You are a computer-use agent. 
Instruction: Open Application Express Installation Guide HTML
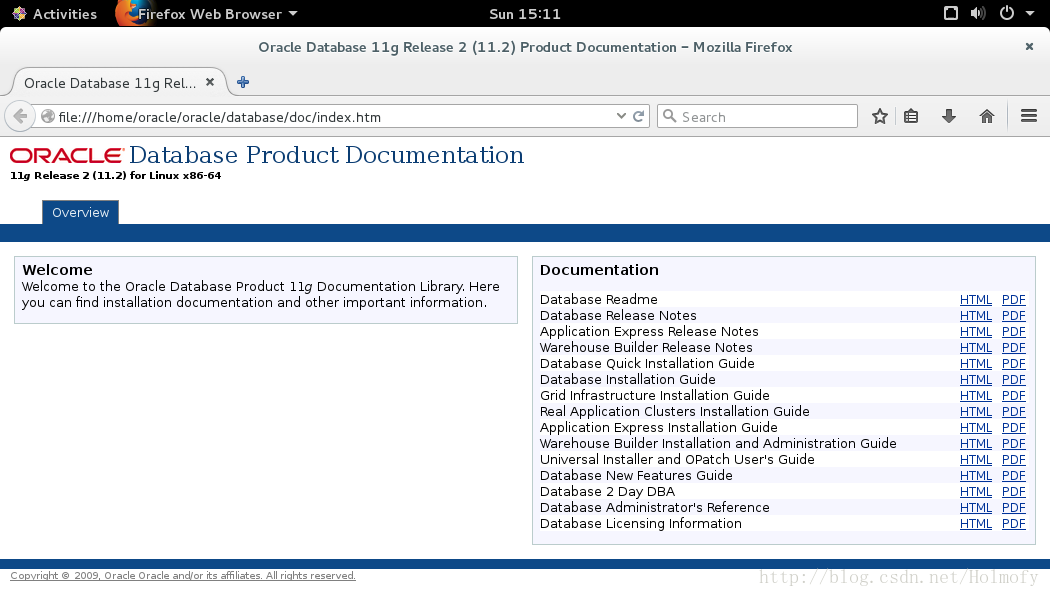(x=976, y=428)
